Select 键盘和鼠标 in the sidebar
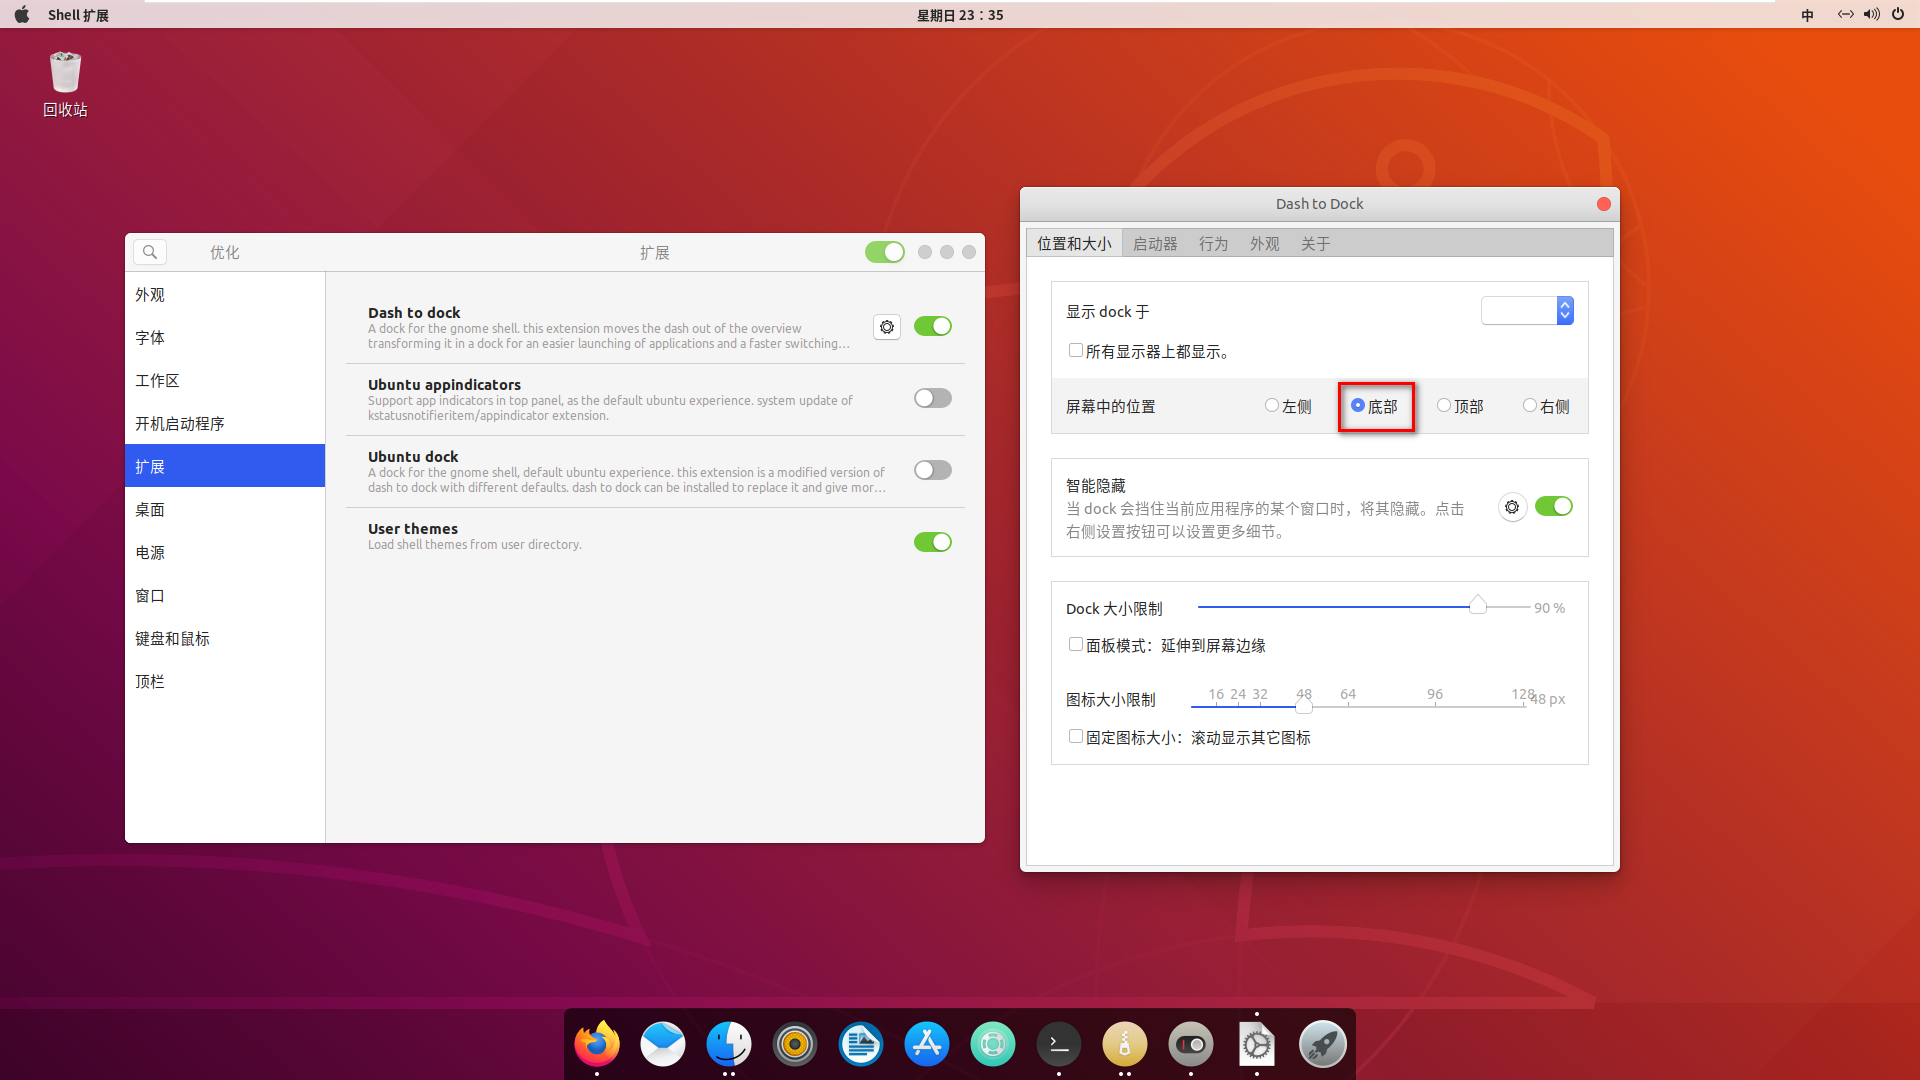Screen dimensions: 1920x1080 coord(172,638)
